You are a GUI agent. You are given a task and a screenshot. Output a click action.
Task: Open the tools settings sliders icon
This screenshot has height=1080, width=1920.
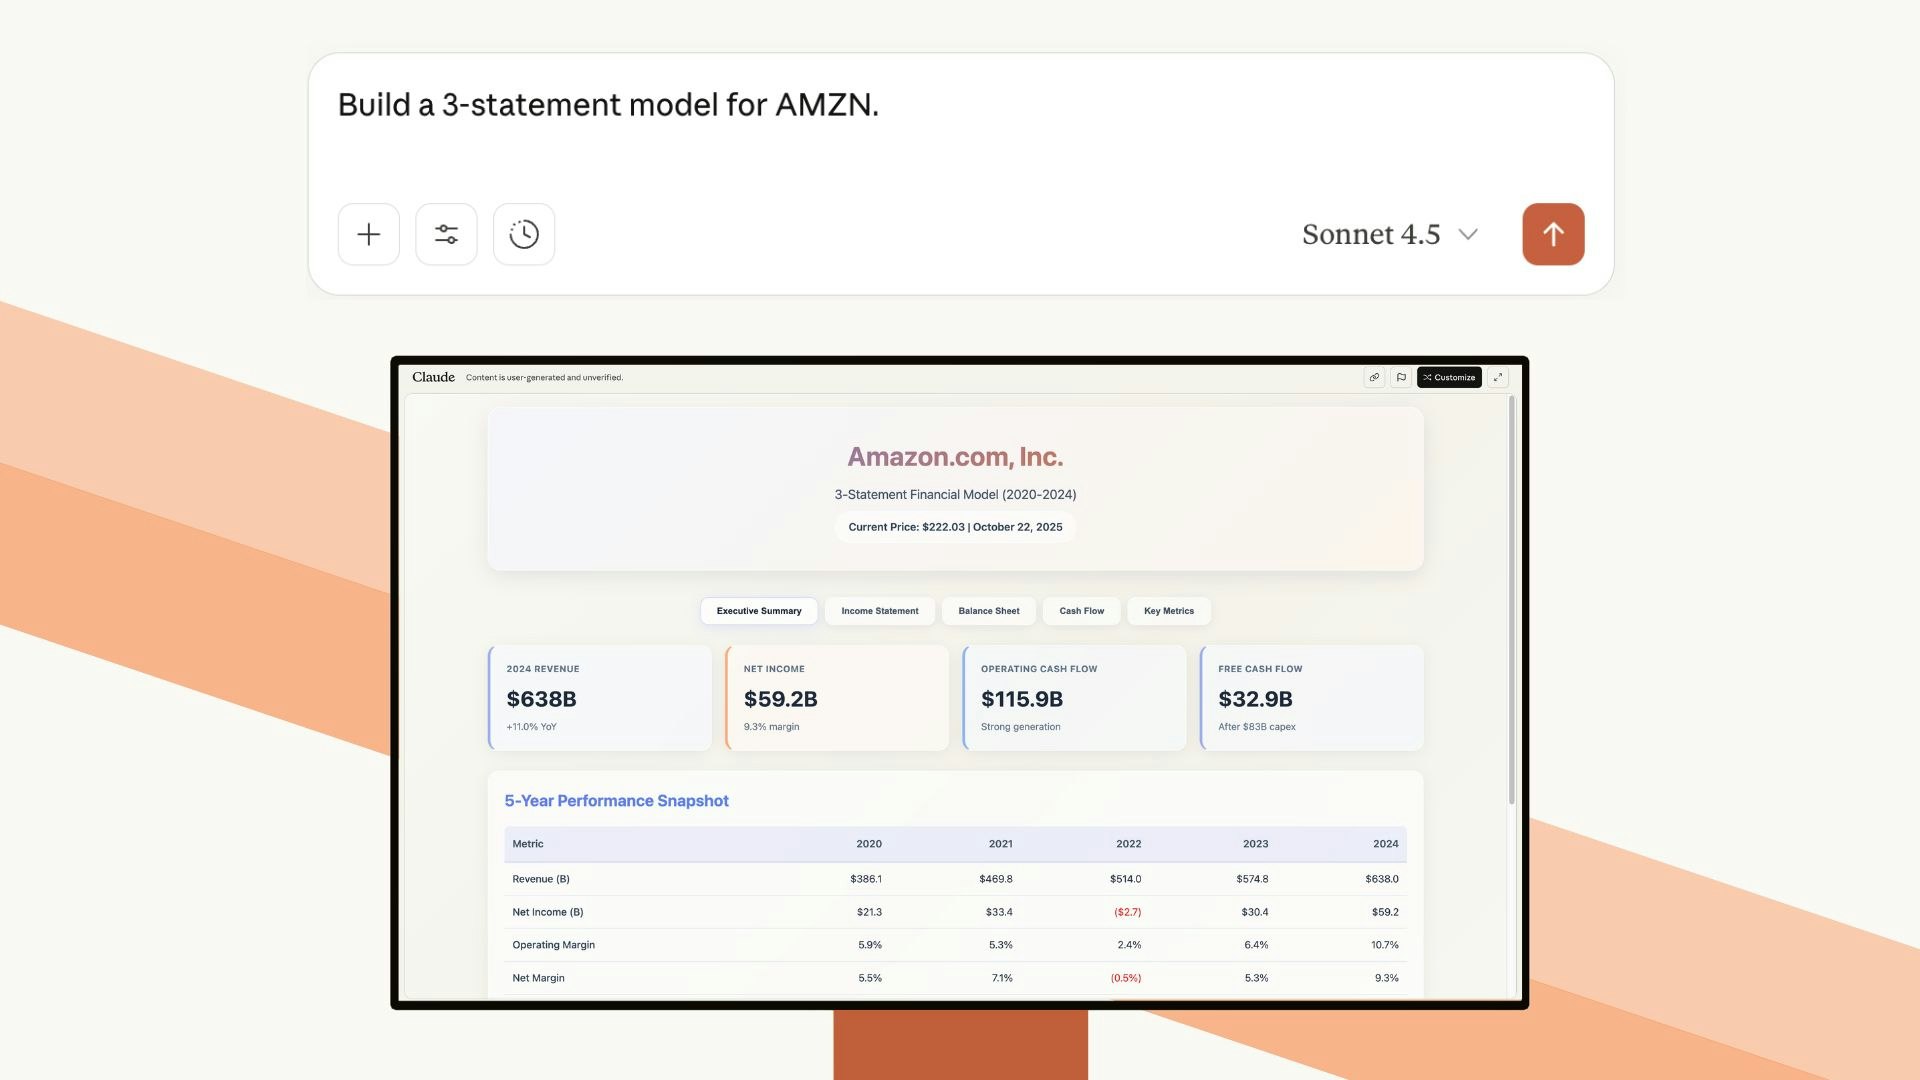pyautogui.click(x=446, y=234)
